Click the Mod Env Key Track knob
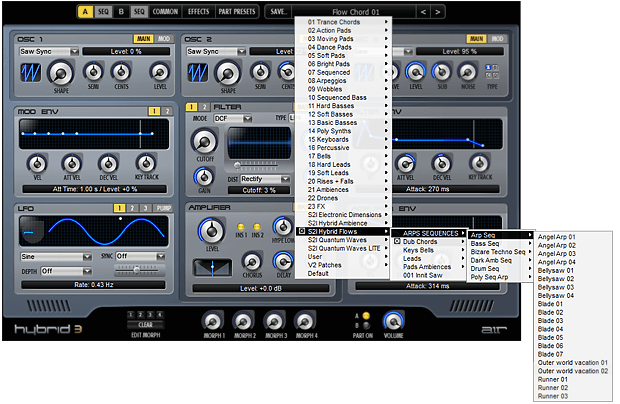The height and width of the screenshot is (404, 620). [146, 163]
